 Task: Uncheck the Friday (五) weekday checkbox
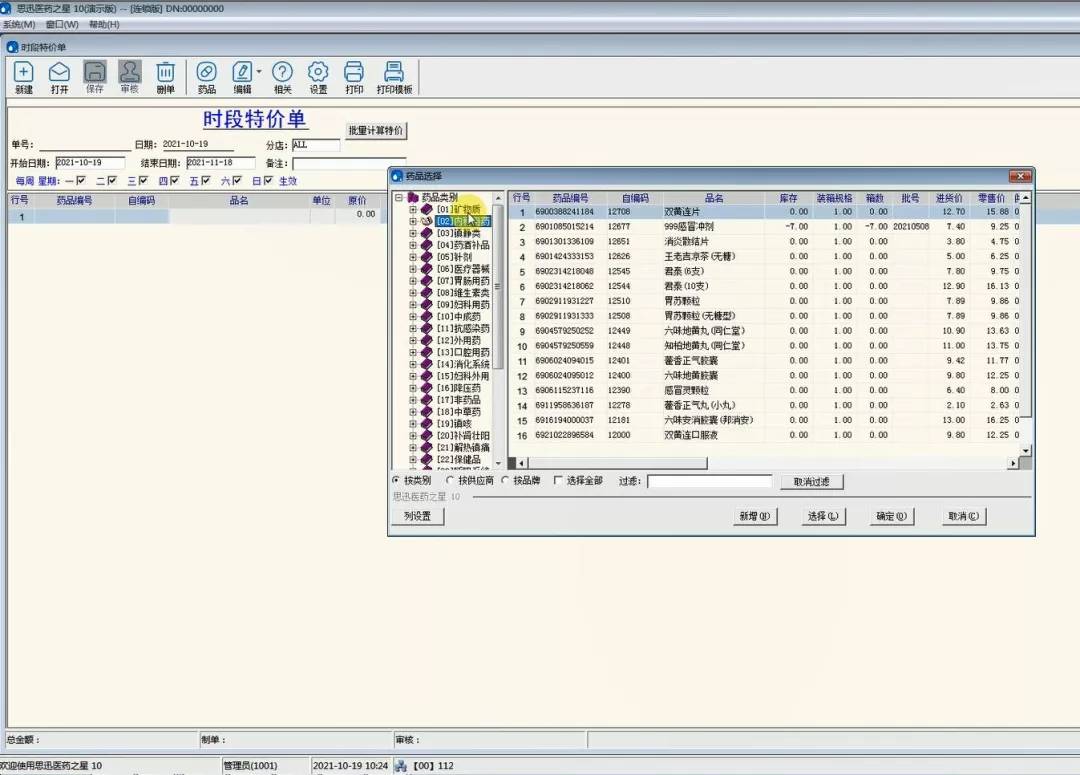click(x=205, y=180)
